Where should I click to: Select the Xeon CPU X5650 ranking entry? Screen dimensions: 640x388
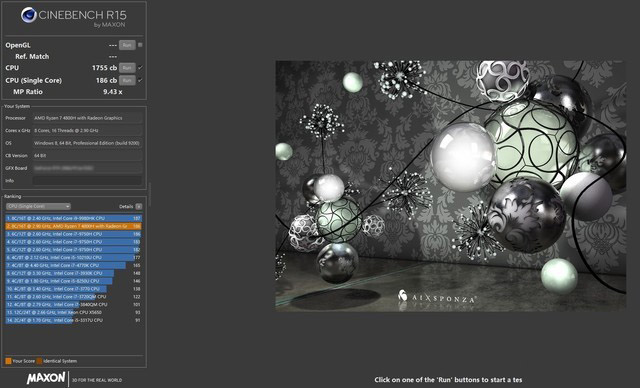click(73, 312)
